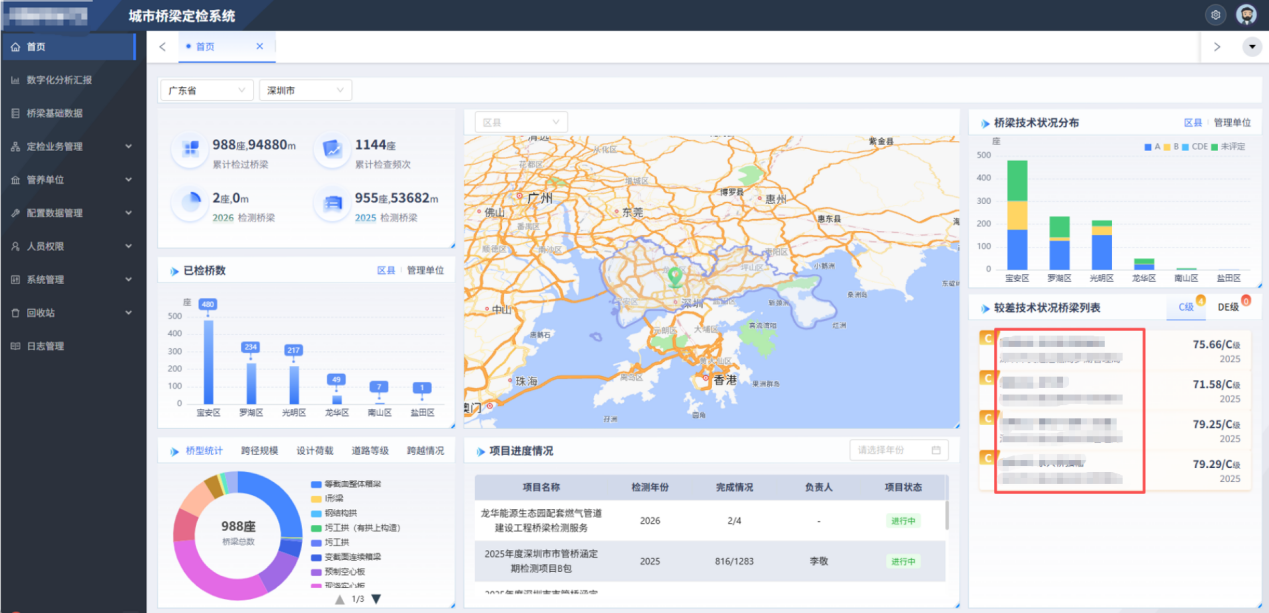This screenshot has height=613, width=1269.
Task: Go to next legend page arrow
Action: [377, 599]
